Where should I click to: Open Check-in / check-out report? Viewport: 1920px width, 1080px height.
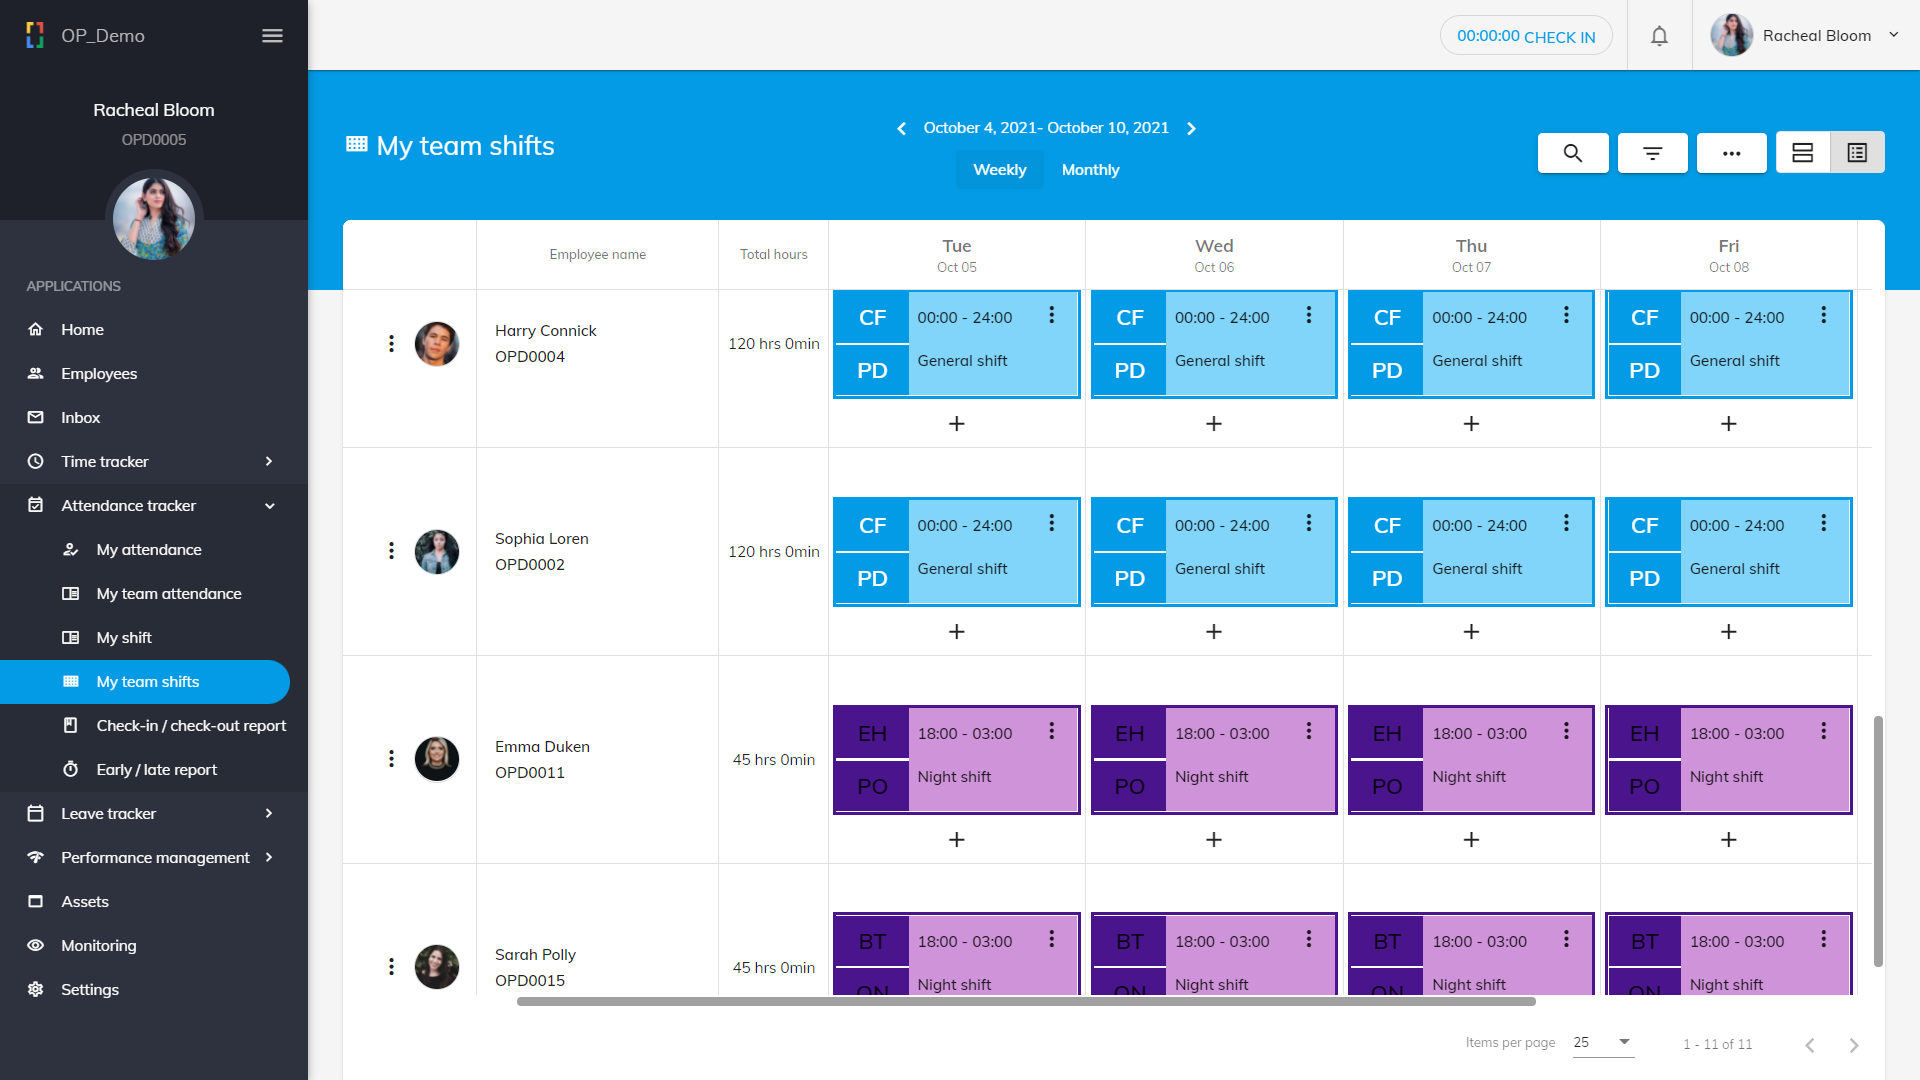pyautogui.click(x=190, y=725)
